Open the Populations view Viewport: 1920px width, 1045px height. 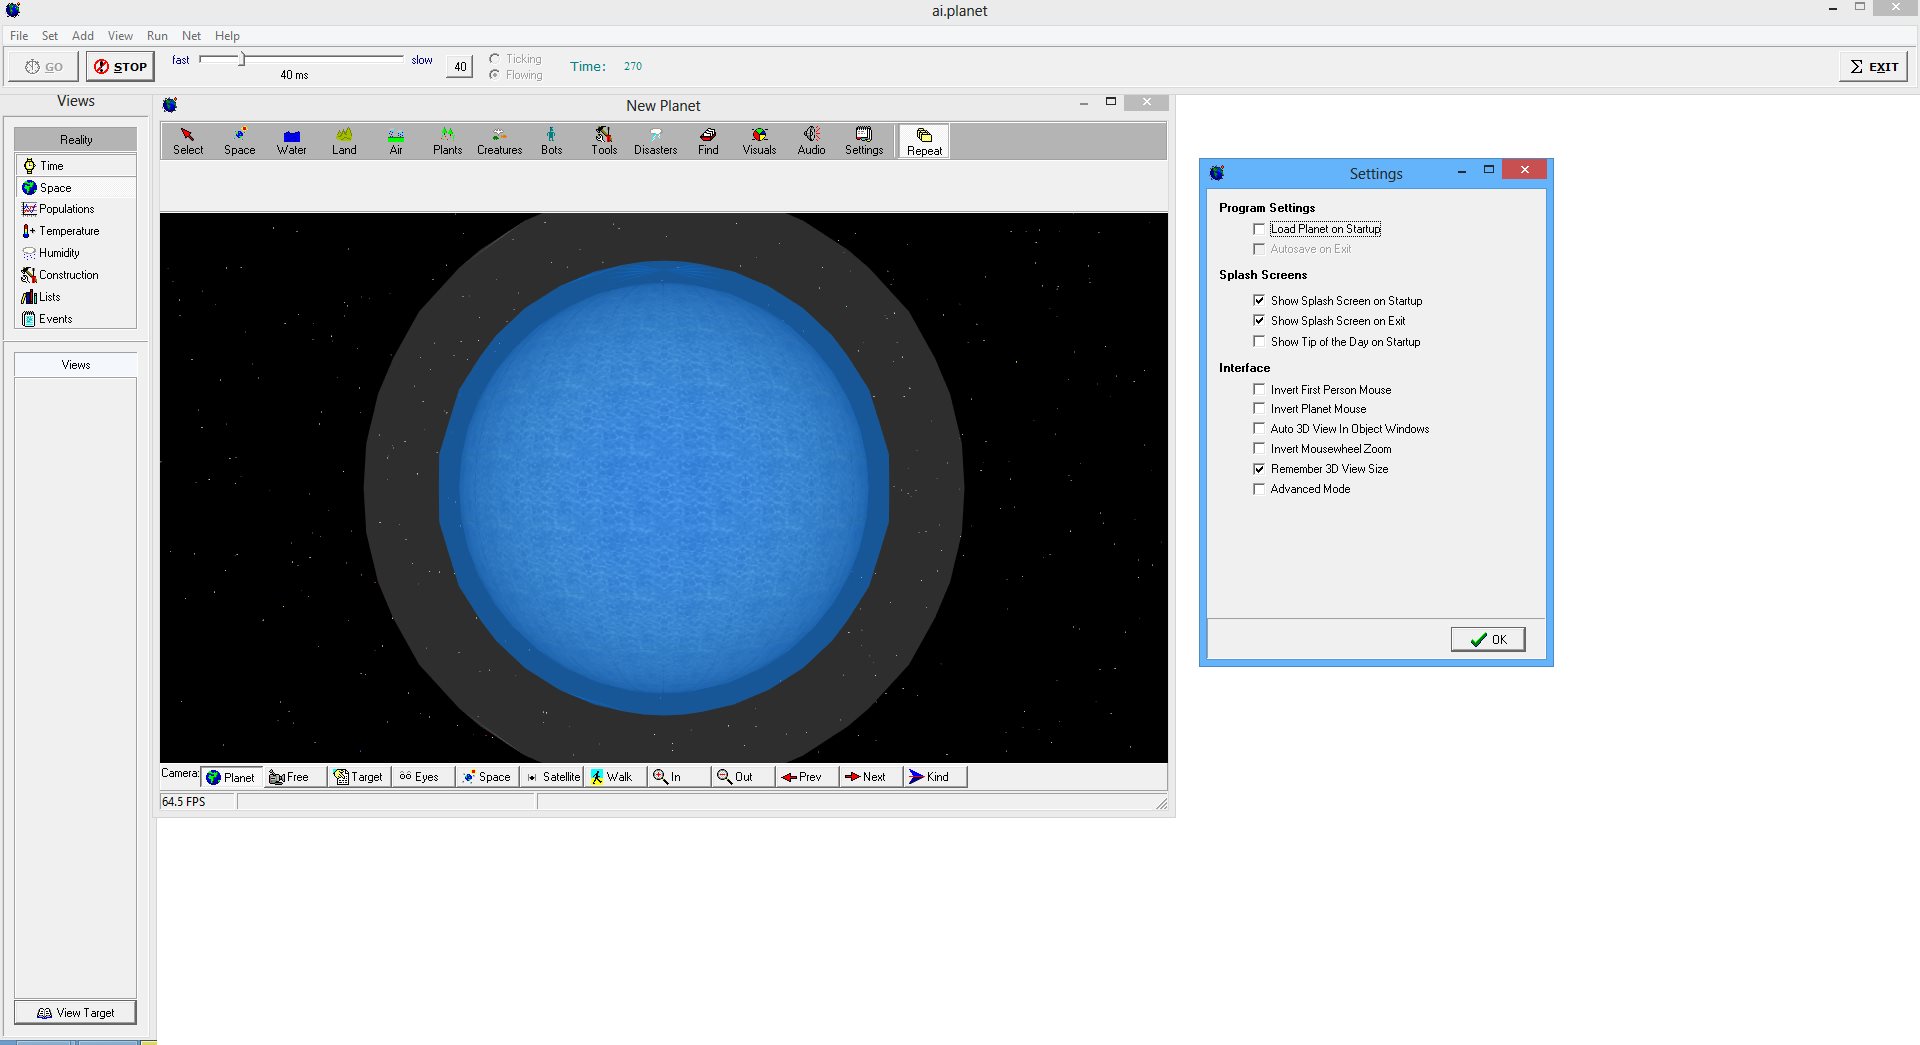(x=76, y=209)
